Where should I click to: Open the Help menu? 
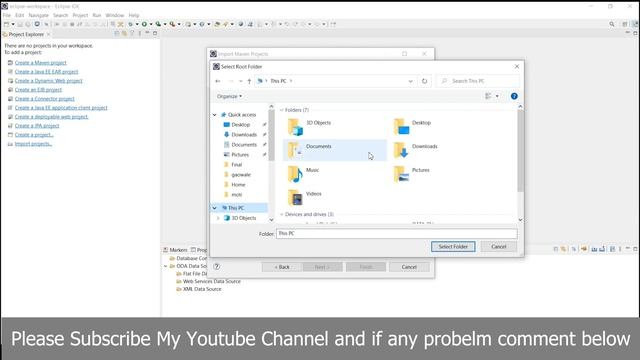134,15
